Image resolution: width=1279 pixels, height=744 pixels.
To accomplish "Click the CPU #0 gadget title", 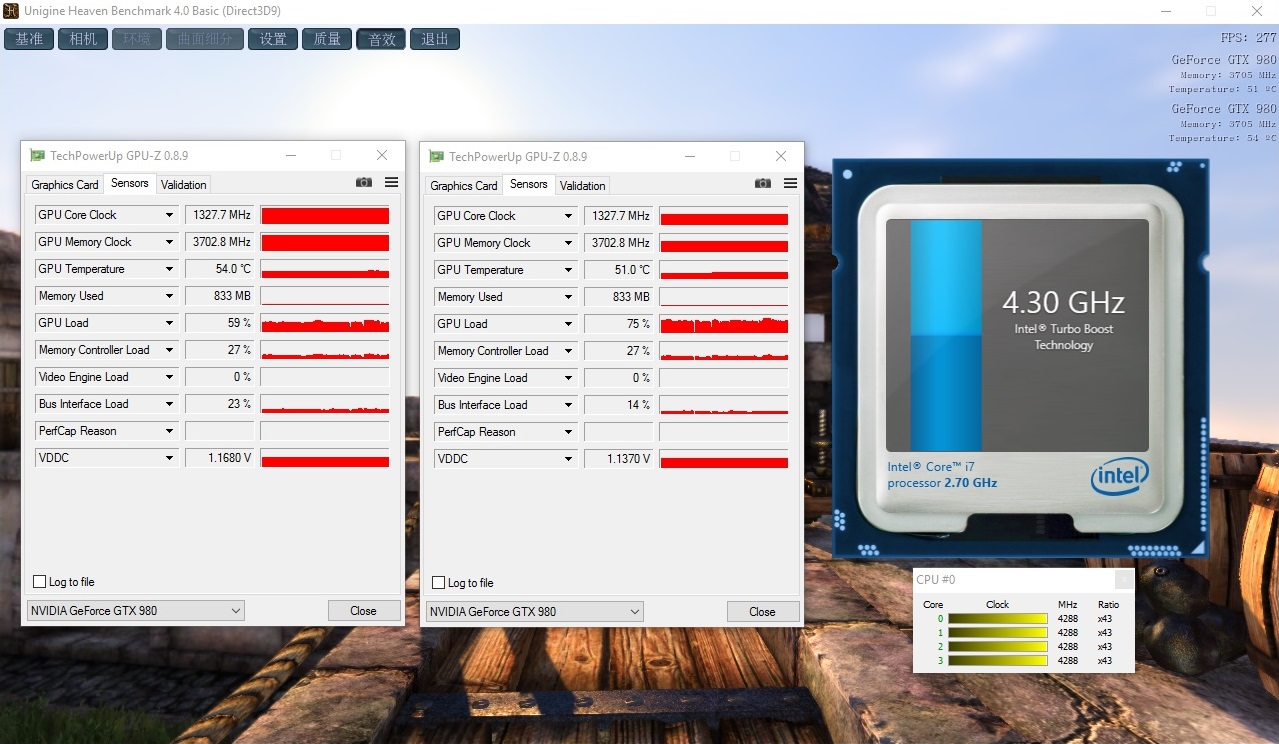I will pos(936,580).
